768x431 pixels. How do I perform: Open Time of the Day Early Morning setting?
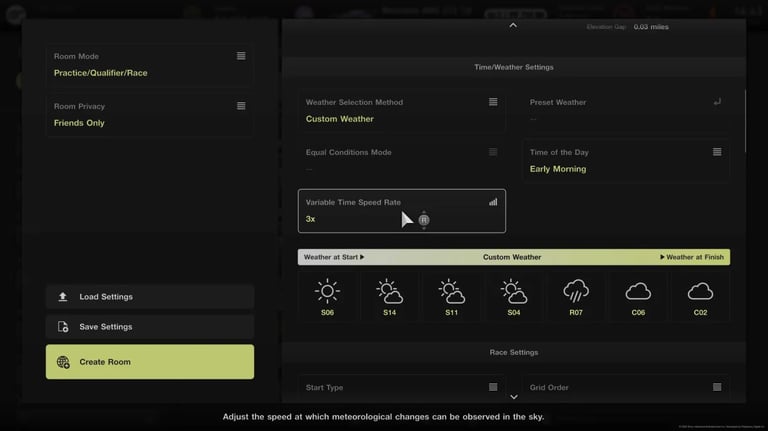pyautogui.click(x=626, y=161)
